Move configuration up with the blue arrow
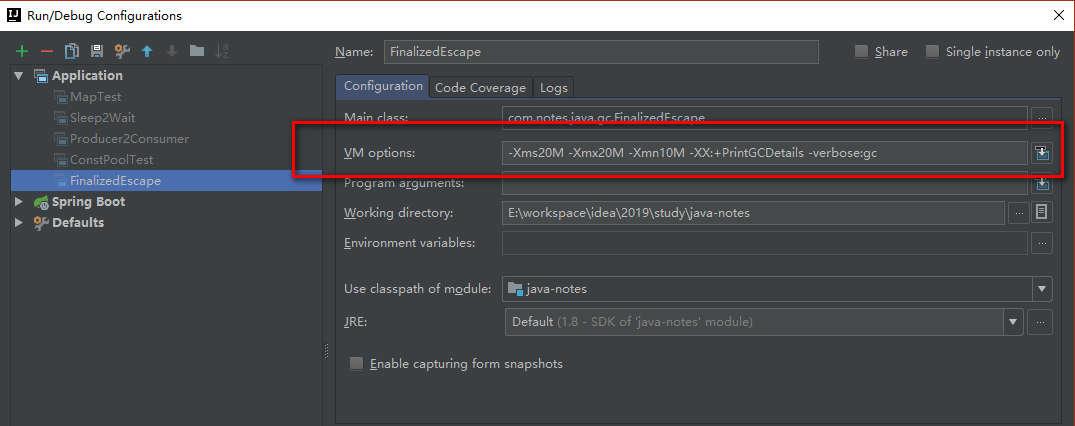Image resolution: width=1075 pixels, height=426 pixels. (x=147, y=51)
